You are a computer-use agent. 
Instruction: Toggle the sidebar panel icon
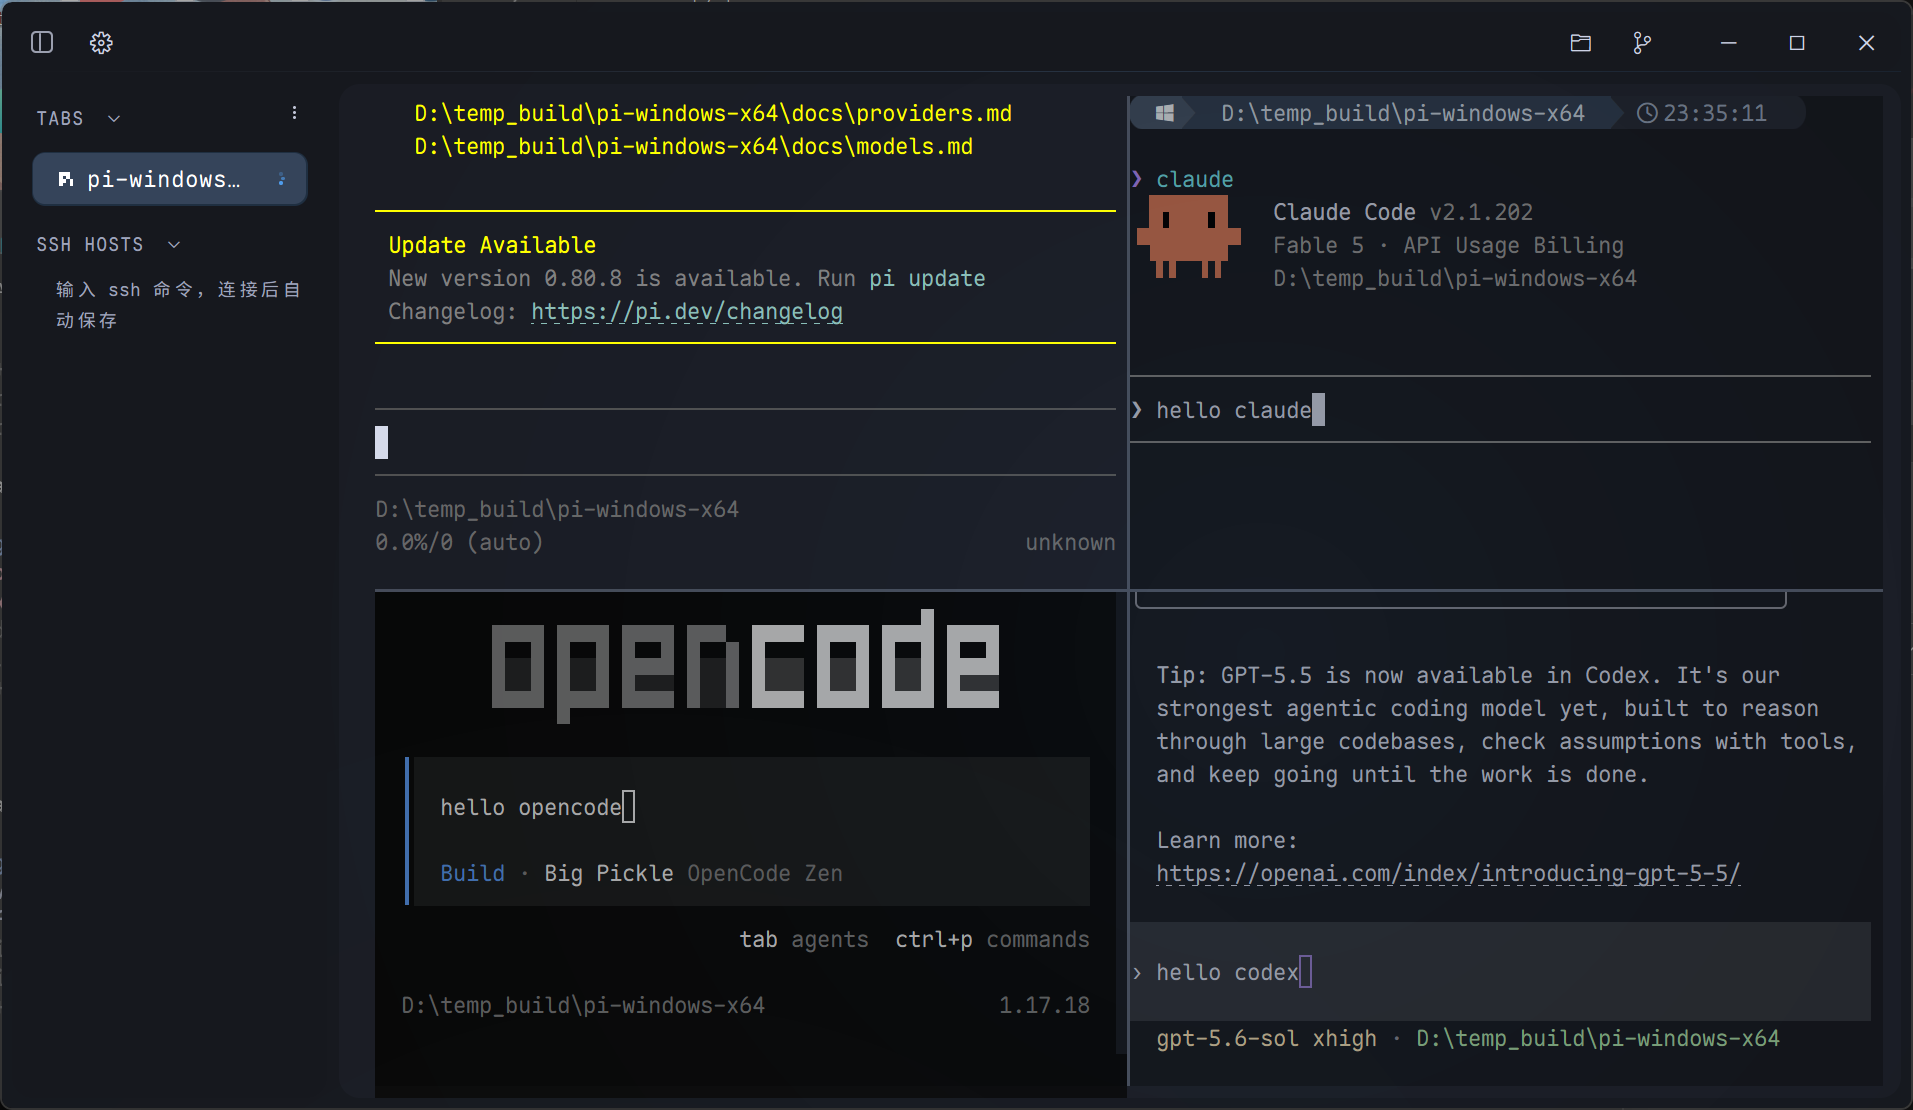pyautogui.click(x=42, y=42)
